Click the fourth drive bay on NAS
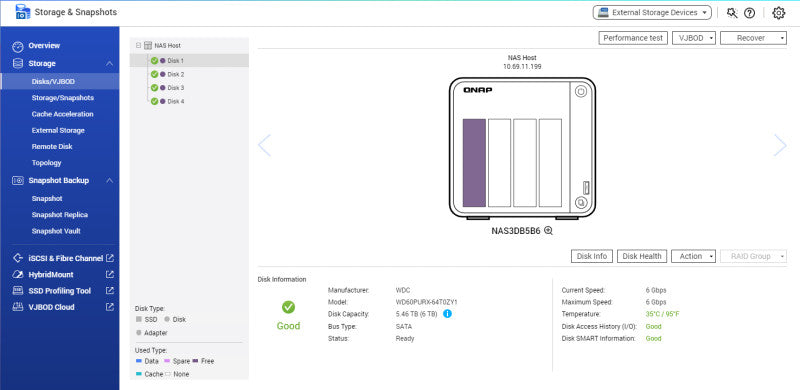 click(x=550, y=163)
